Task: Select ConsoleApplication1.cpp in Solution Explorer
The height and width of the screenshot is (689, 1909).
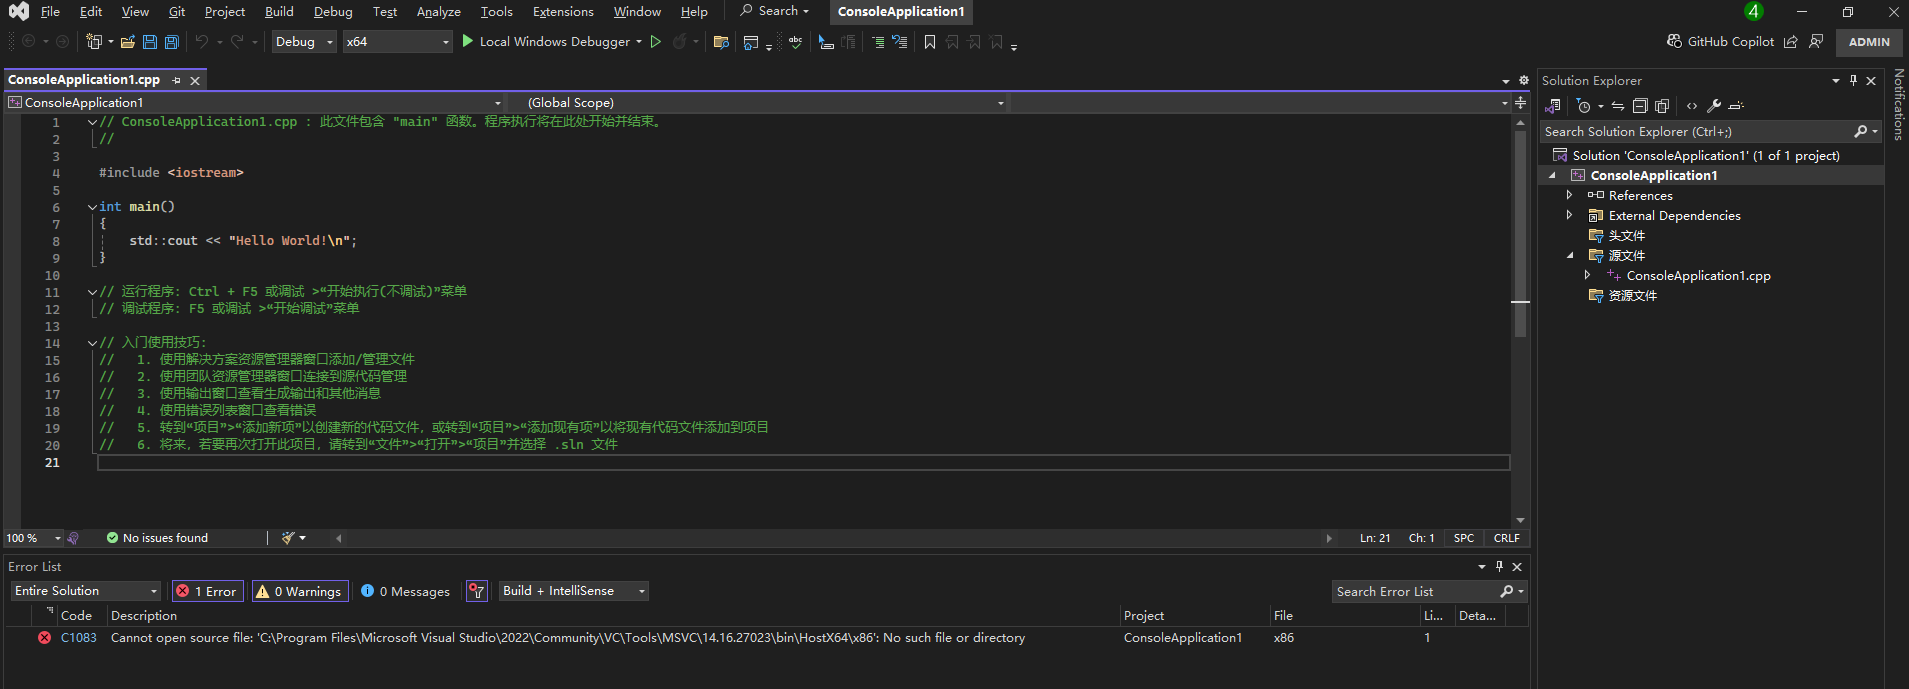Action: (1698, 275)
